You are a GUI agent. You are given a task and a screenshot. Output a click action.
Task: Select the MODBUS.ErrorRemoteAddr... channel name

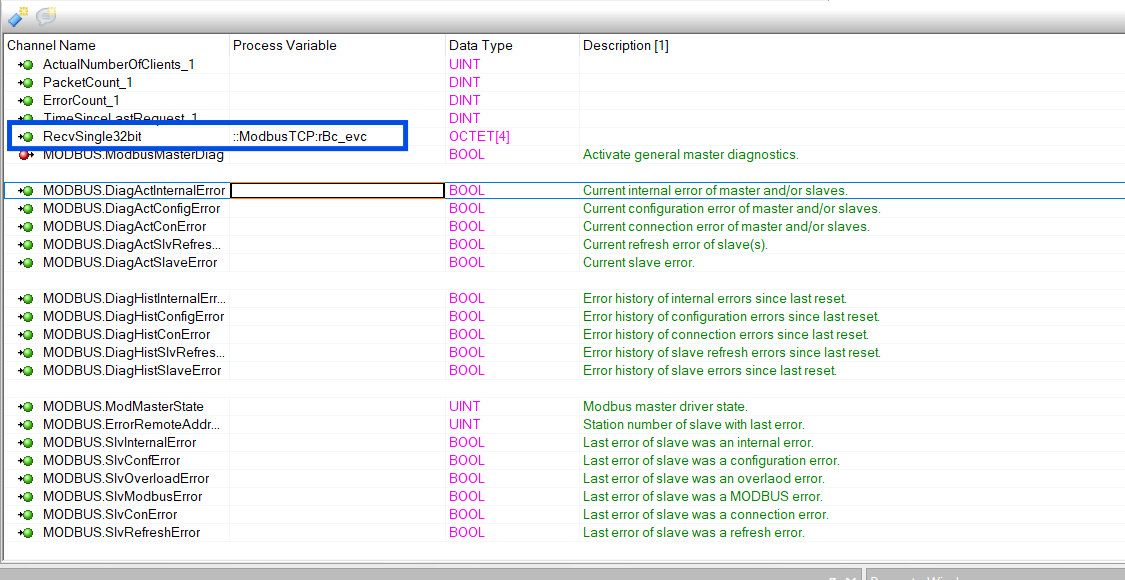coord(132,425)
